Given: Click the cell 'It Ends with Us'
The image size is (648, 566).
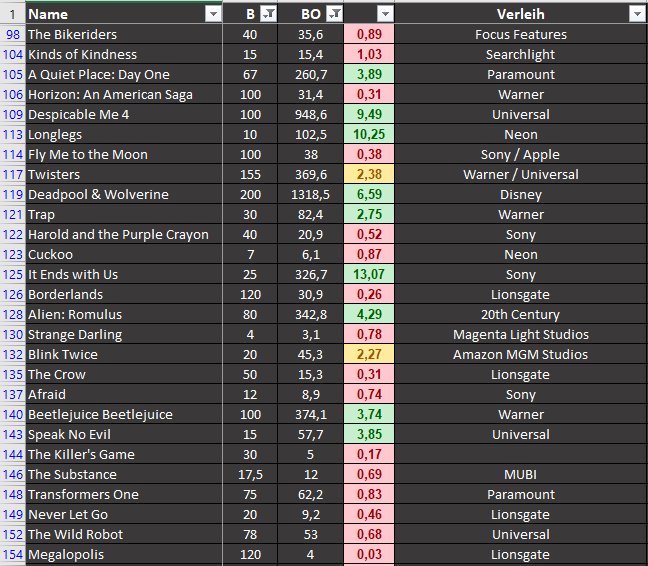Looking at the screenshot, I should [124, 274].
